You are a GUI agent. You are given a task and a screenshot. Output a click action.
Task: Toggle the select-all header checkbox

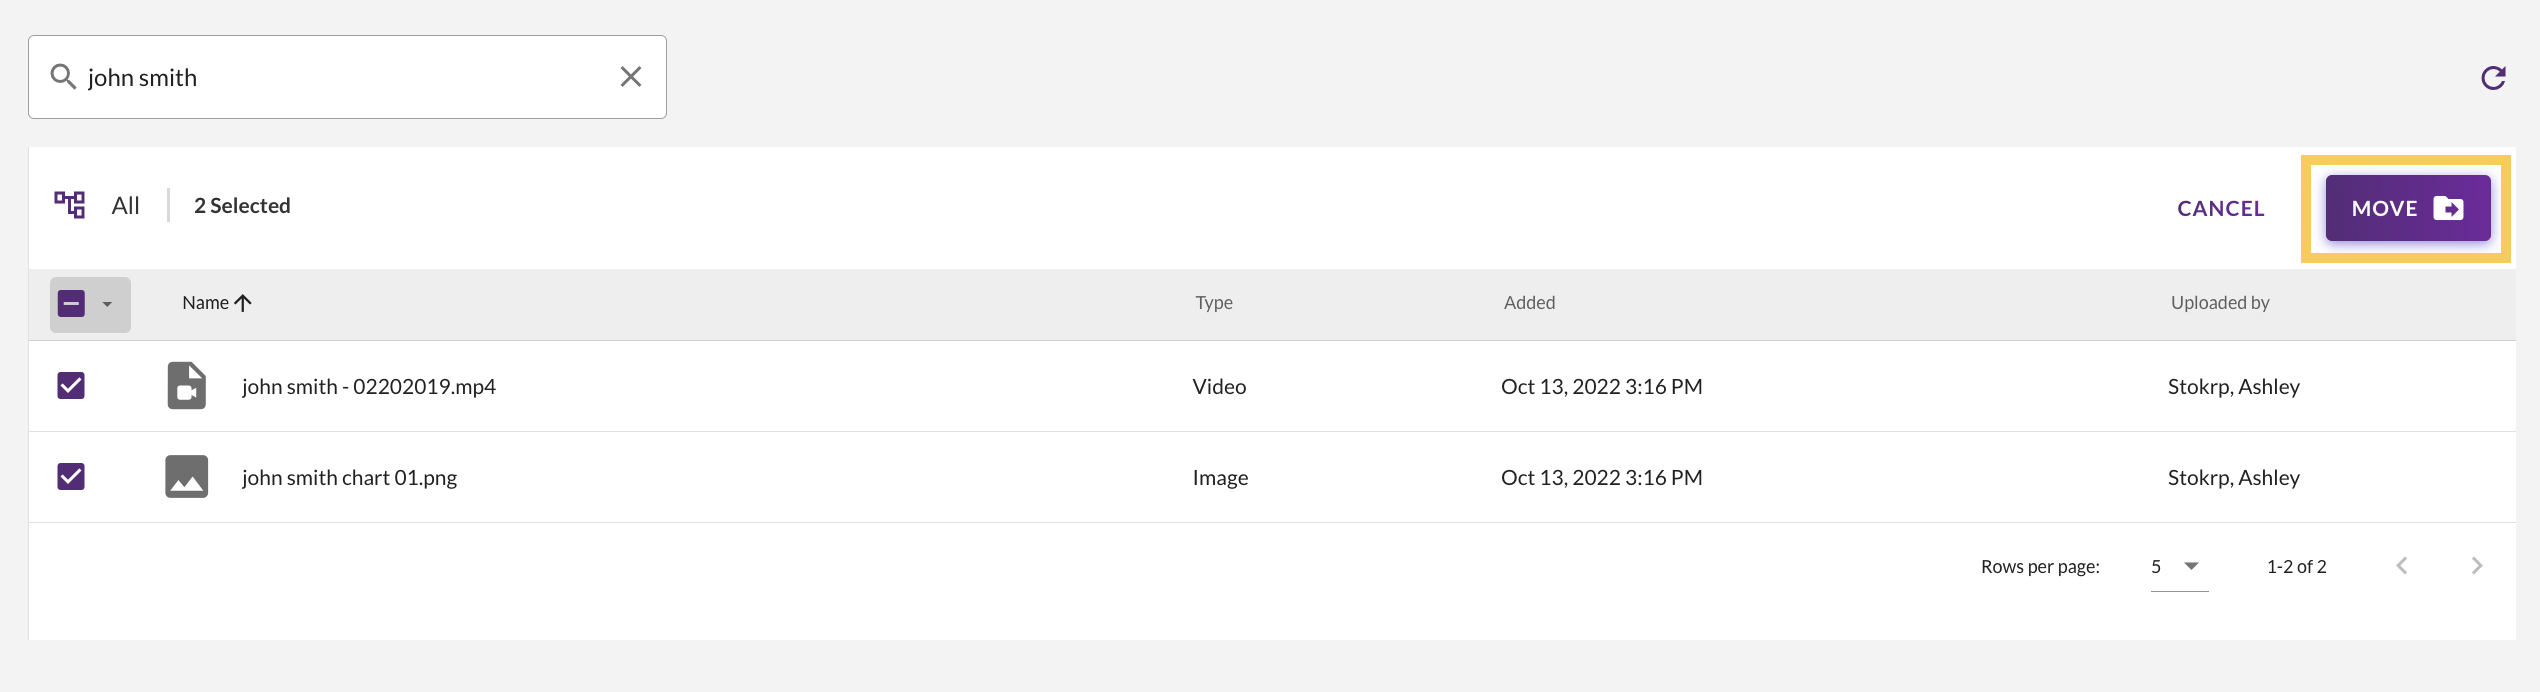[72, 304]
